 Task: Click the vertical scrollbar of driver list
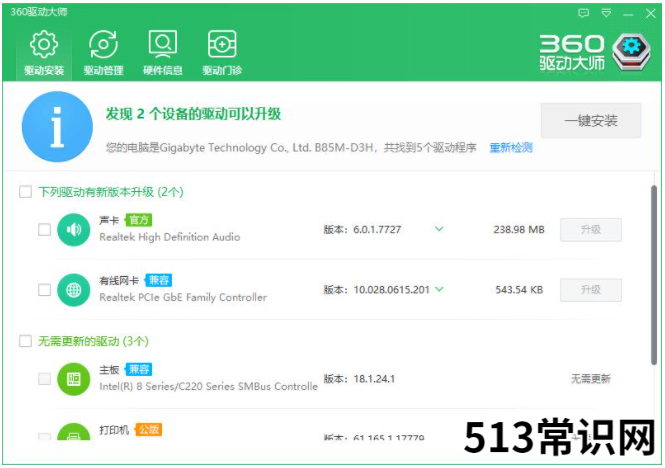pos(654,275)
